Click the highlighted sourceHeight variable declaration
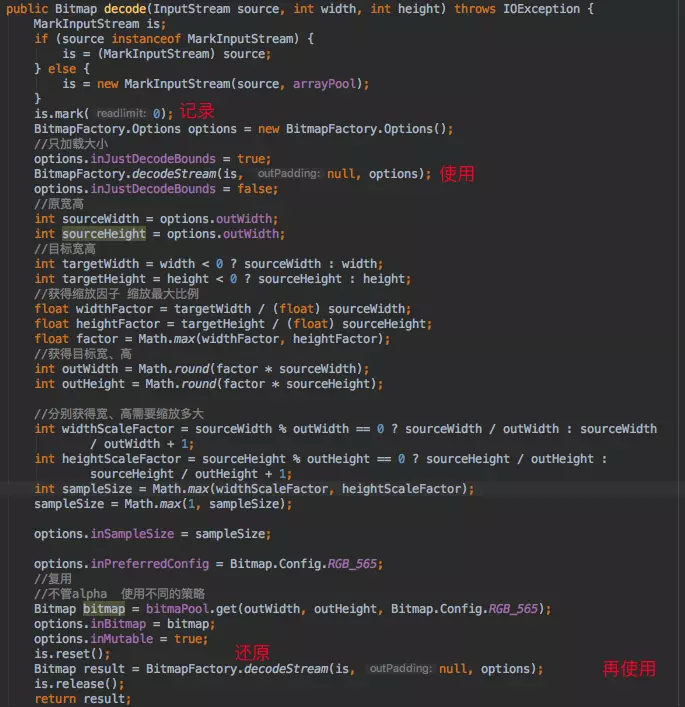685x707 pixels. (104, 234)
